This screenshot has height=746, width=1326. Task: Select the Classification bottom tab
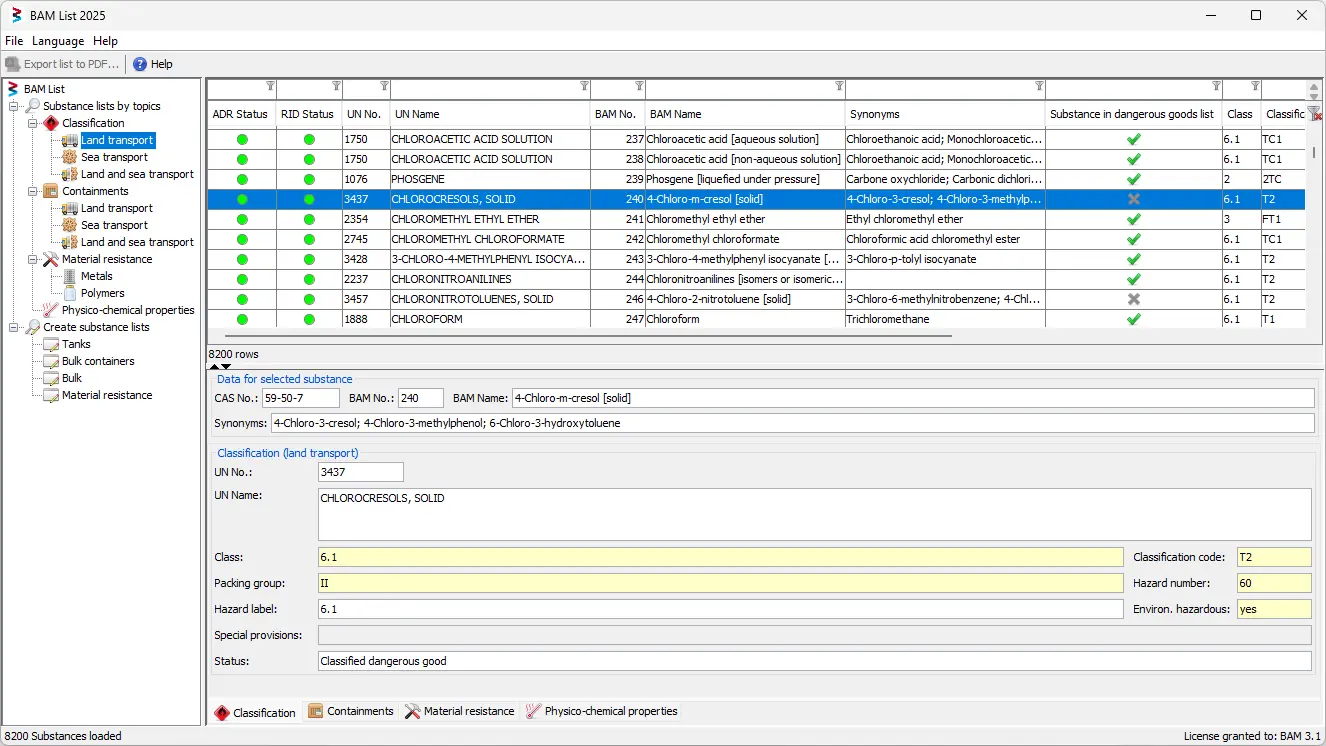coord(255,712)
